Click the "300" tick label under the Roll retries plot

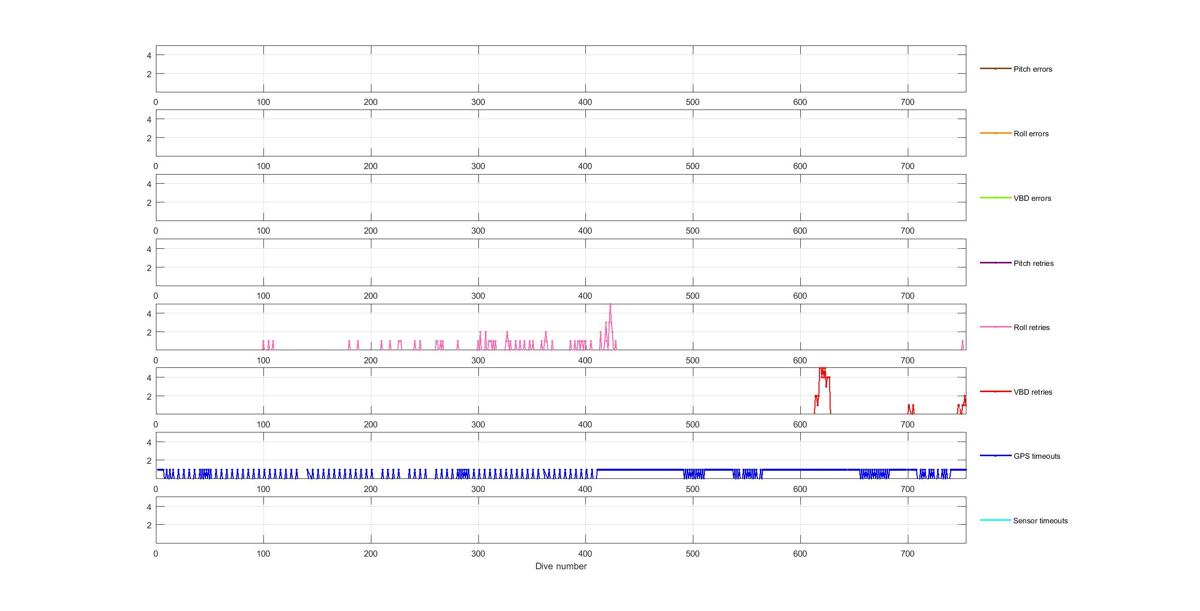478,359
